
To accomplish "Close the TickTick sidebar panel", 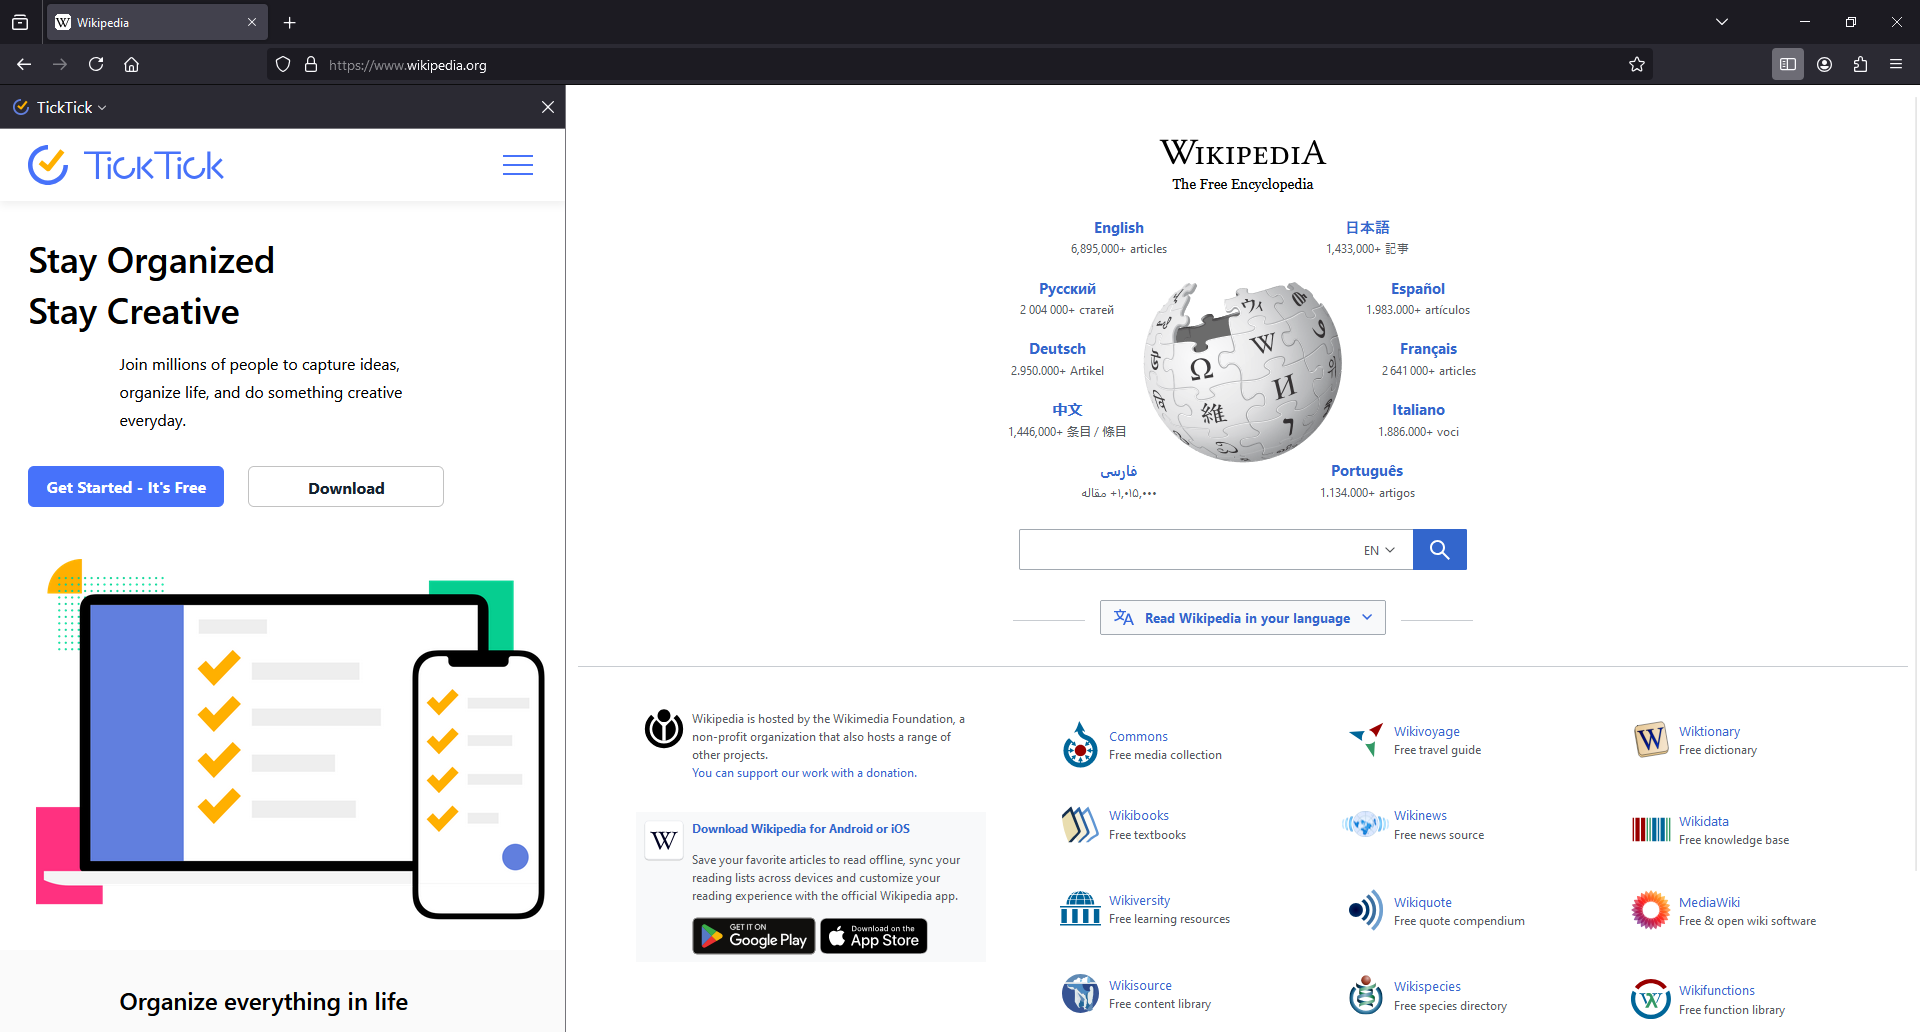I will click(x=548, y=107).
